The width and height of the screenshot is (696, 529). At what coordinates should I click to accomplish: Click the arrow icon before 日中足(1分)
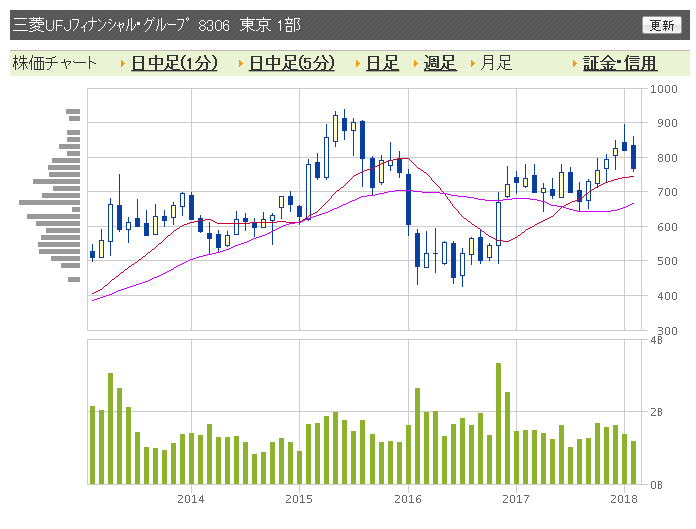122,64
